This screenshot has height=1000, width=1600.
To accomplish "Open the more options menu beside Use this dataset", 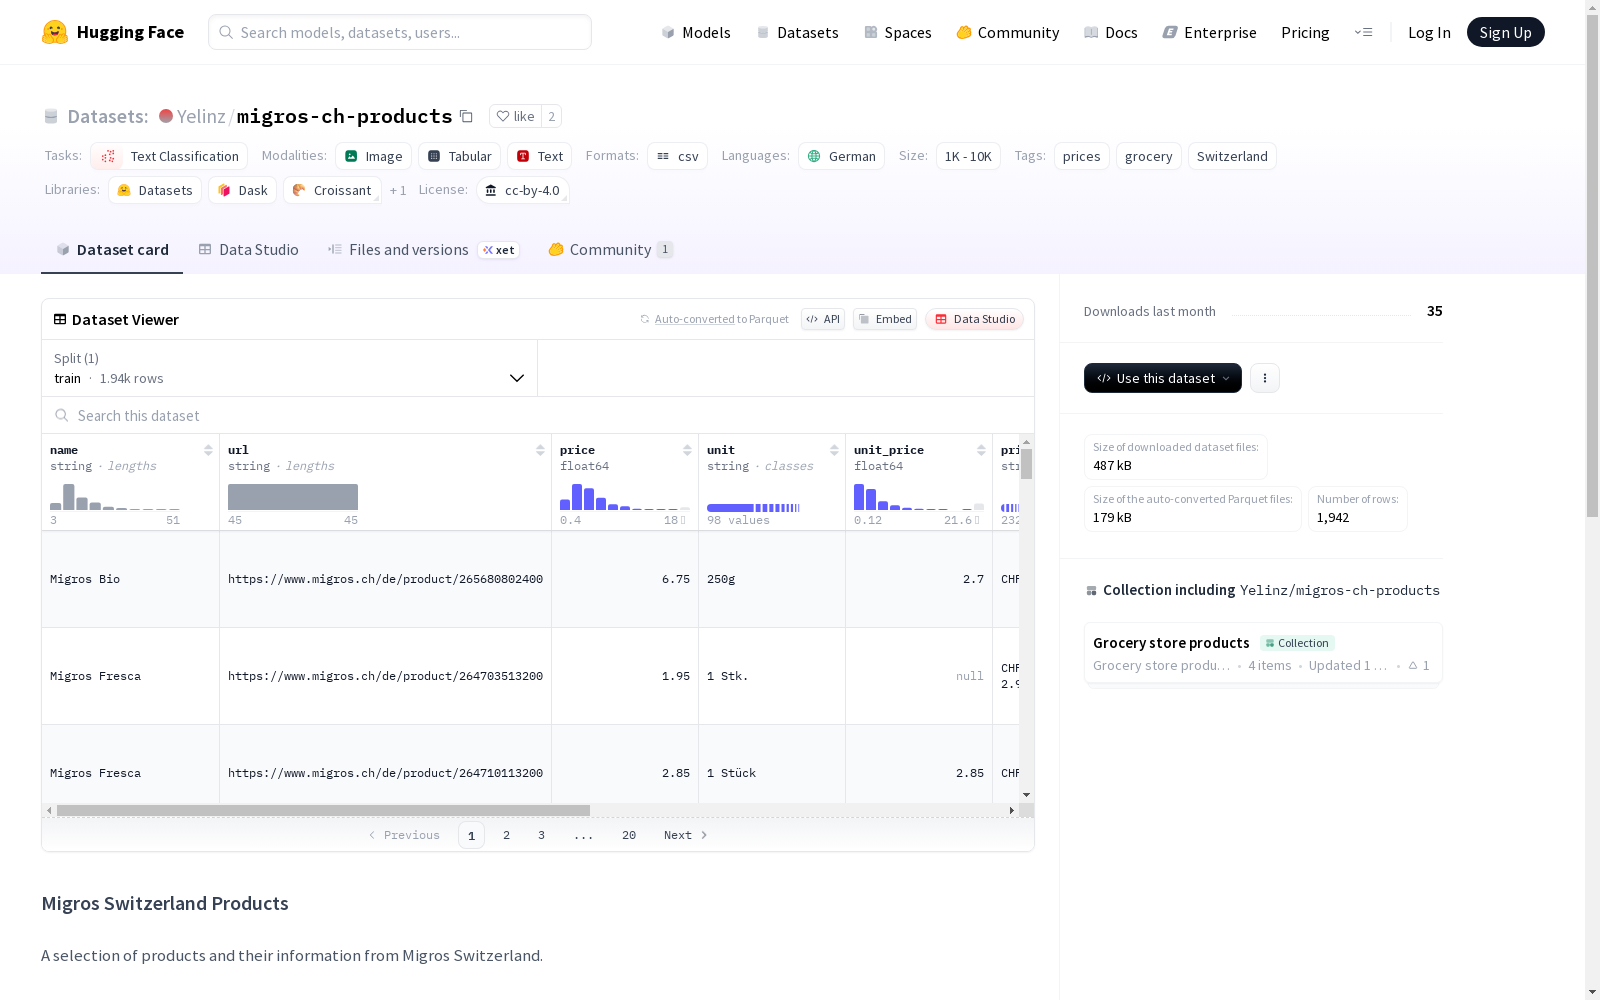I will pos(1265,378).
